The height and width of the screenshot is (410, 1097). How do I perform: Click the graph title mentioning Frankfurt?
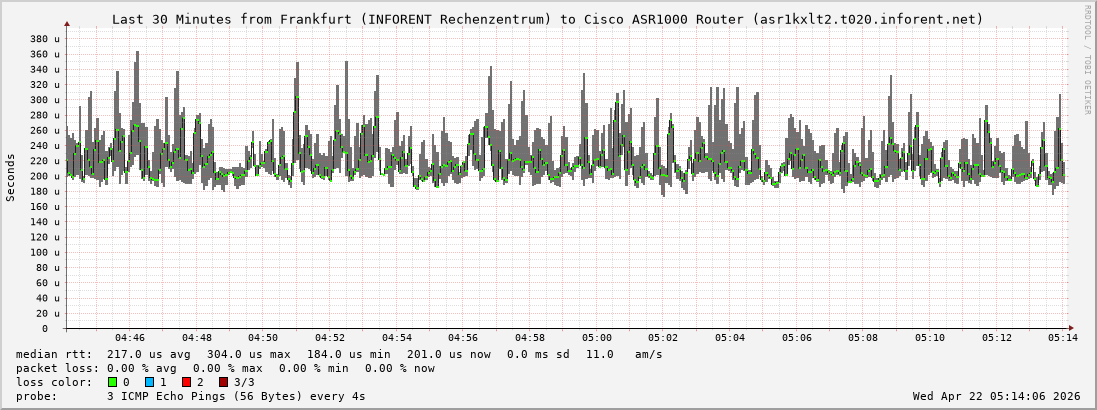[x=547, y=19]
